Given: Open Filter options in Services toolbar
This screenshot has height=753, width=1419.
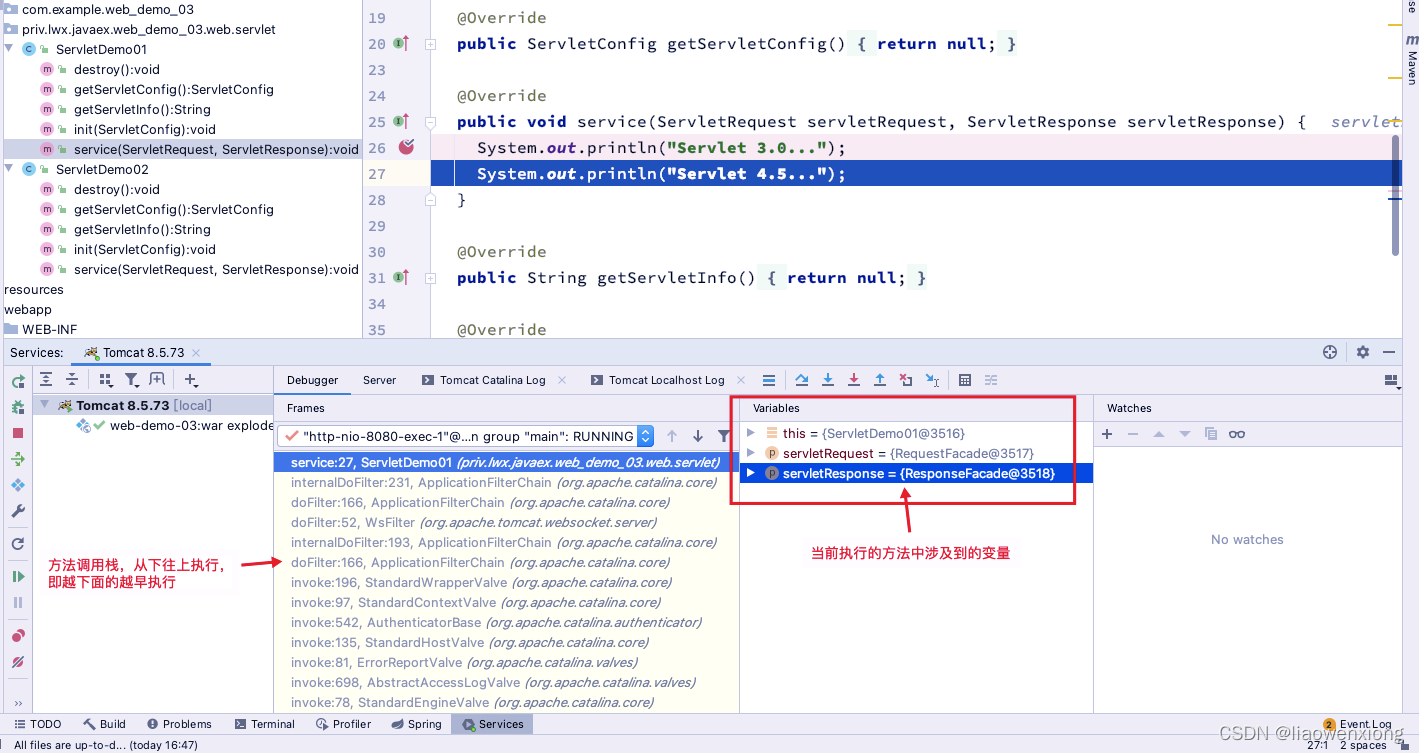Looking at the screenshot, I should [132, 380].
